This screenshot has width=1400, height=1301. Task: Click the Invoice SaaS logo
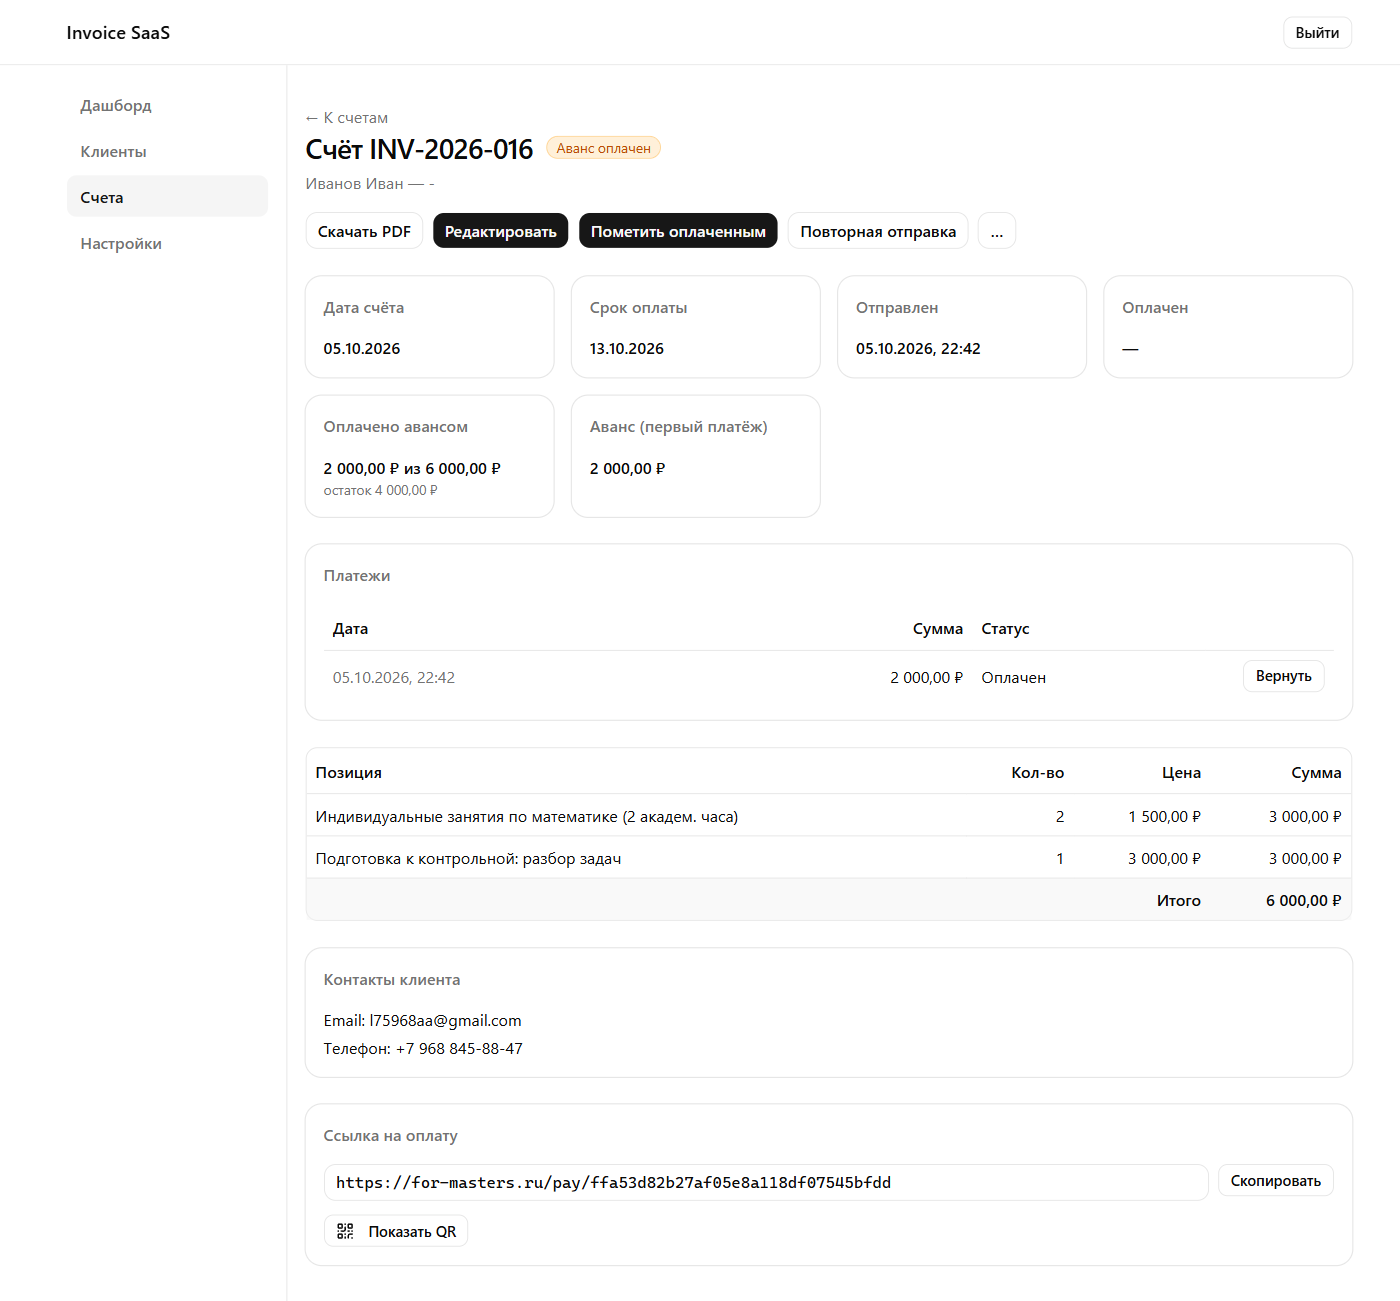pyautogui.click(x=118, y=33)
